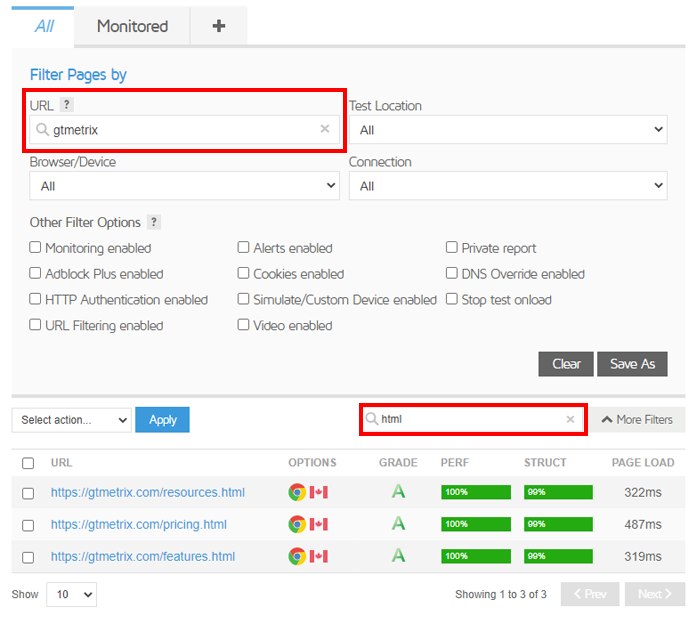Viewport: 694px width, 620px height.
Task: Select all rows with header checkbox
Action: click(28, 463)
